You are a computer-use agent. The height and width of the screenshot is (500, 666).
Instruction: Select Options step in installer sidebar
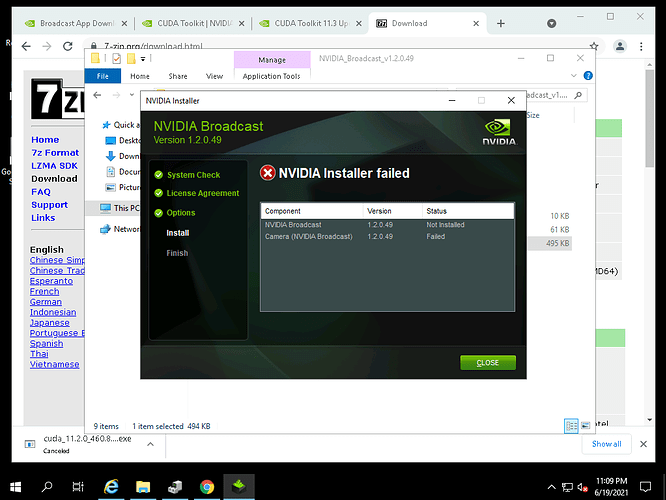[181, 212]
